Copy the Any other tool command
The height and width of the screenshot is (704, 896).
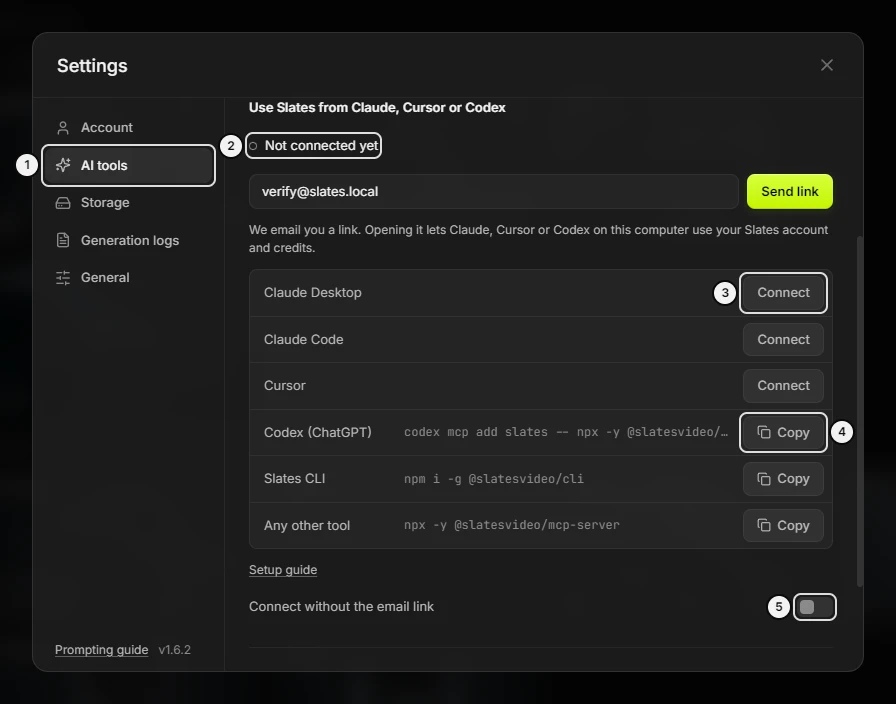tap(783, 526)
